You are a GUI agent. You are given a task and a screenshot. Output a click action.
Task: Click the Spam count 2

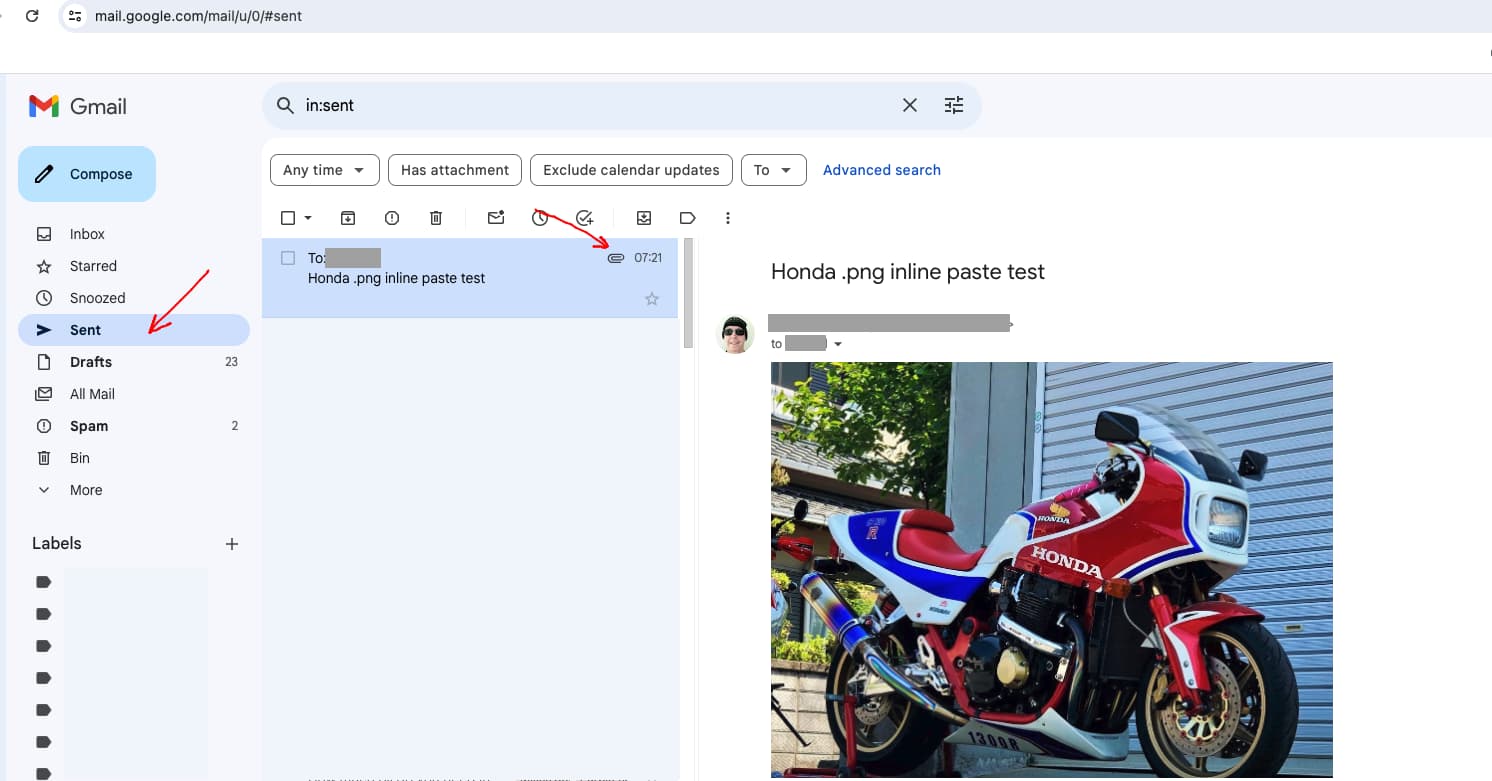(235, 426)
